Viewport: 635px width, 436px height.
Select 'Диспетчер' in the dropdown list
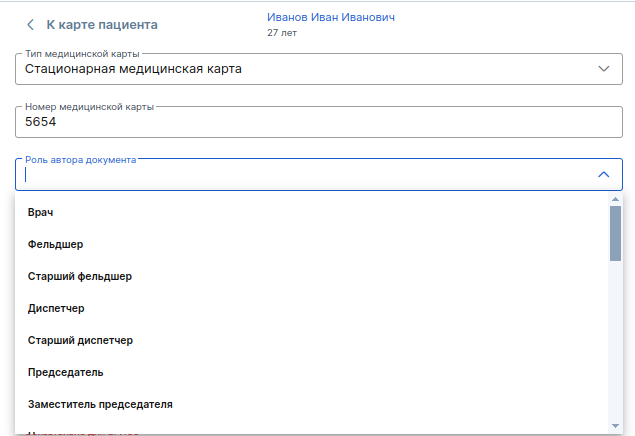click(x=56, y=308)
